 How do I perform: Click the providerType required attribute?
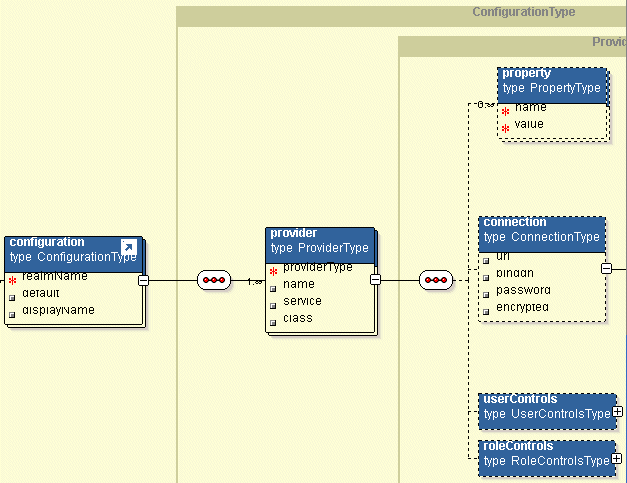tap(318, 267)
